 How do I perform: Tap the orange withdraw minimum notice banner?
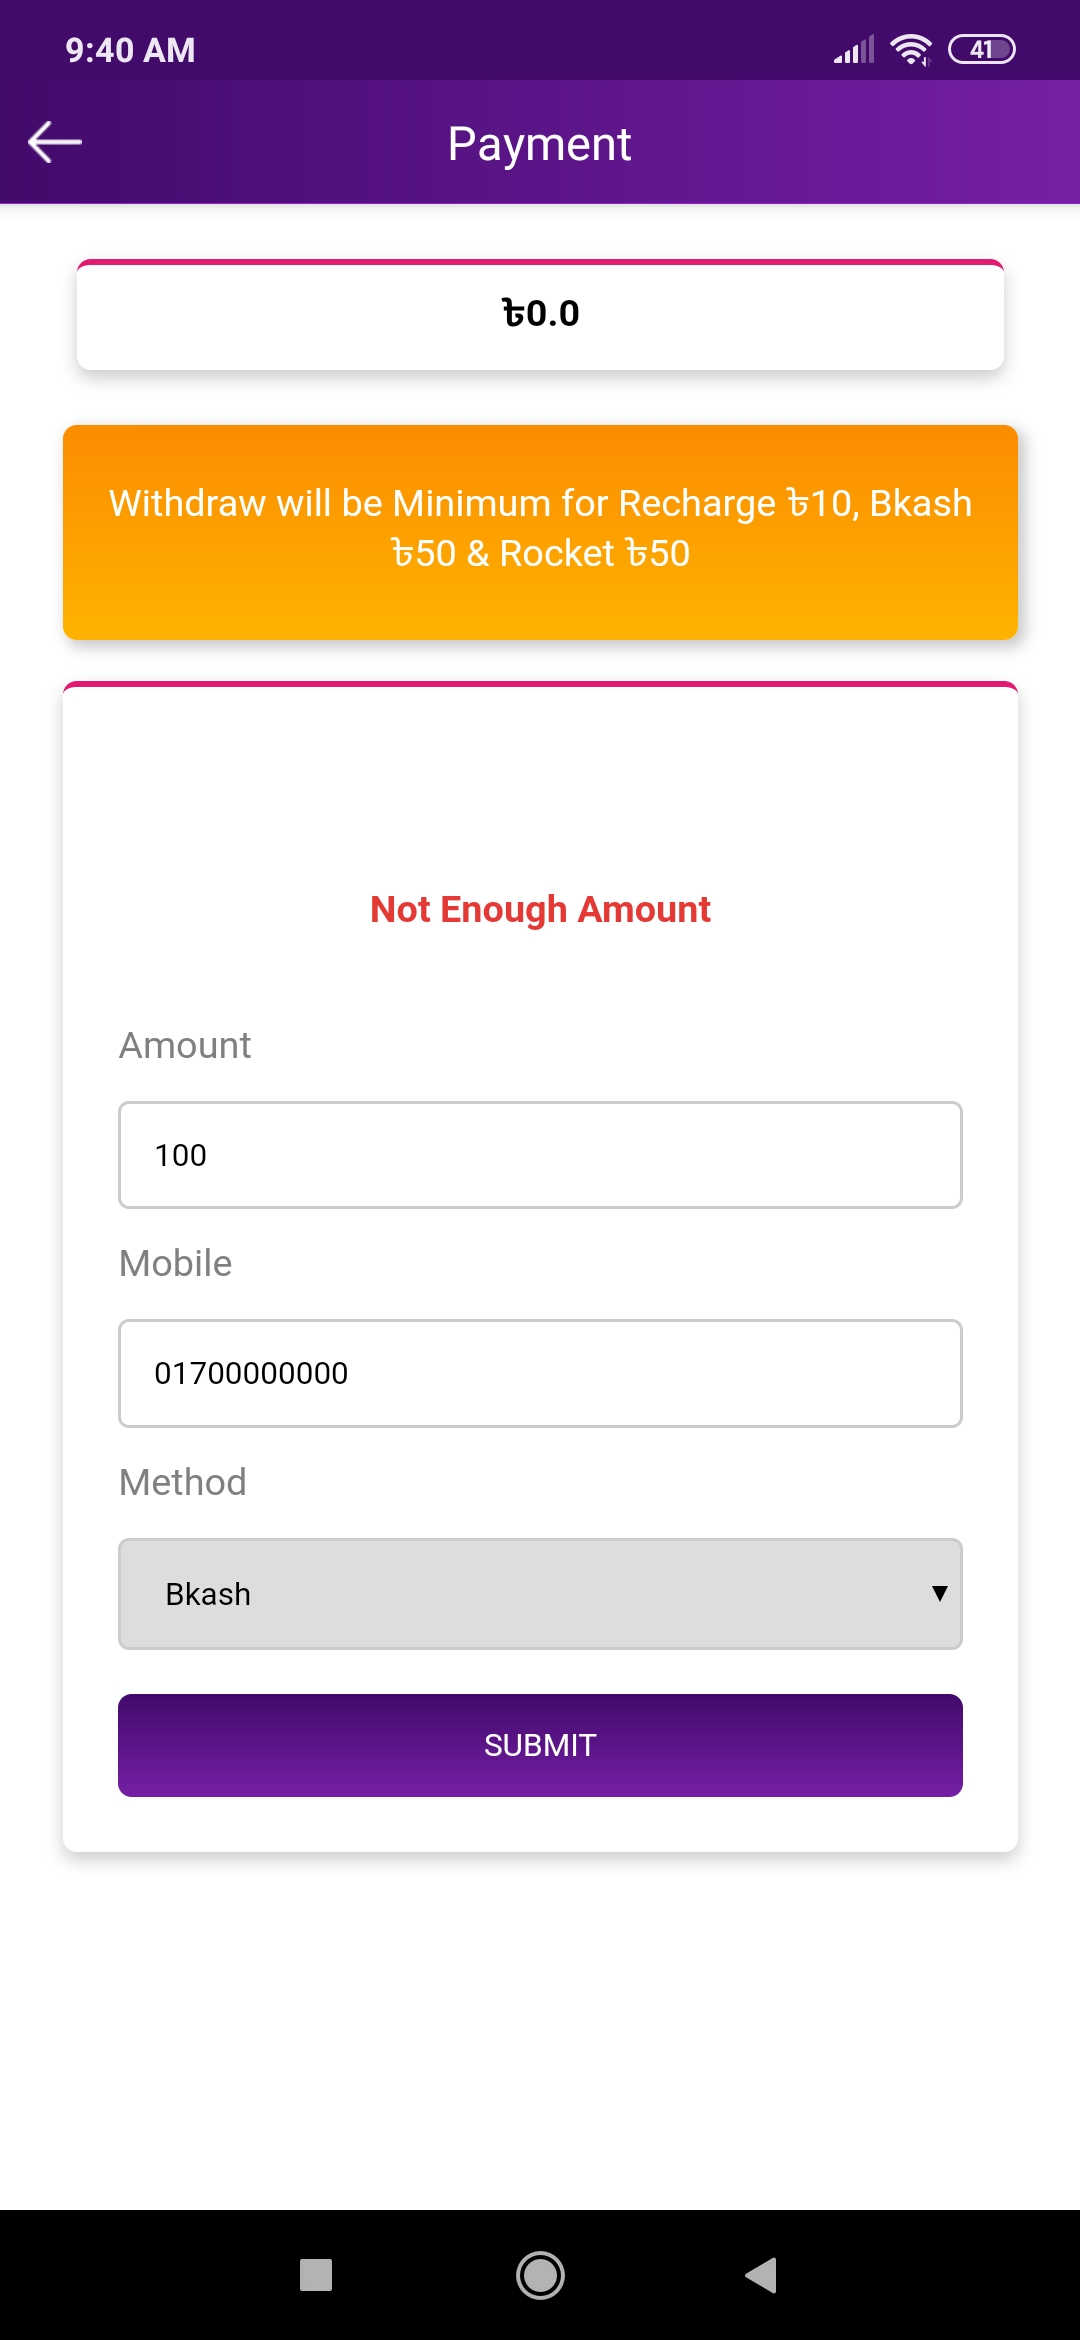[540, 531]
